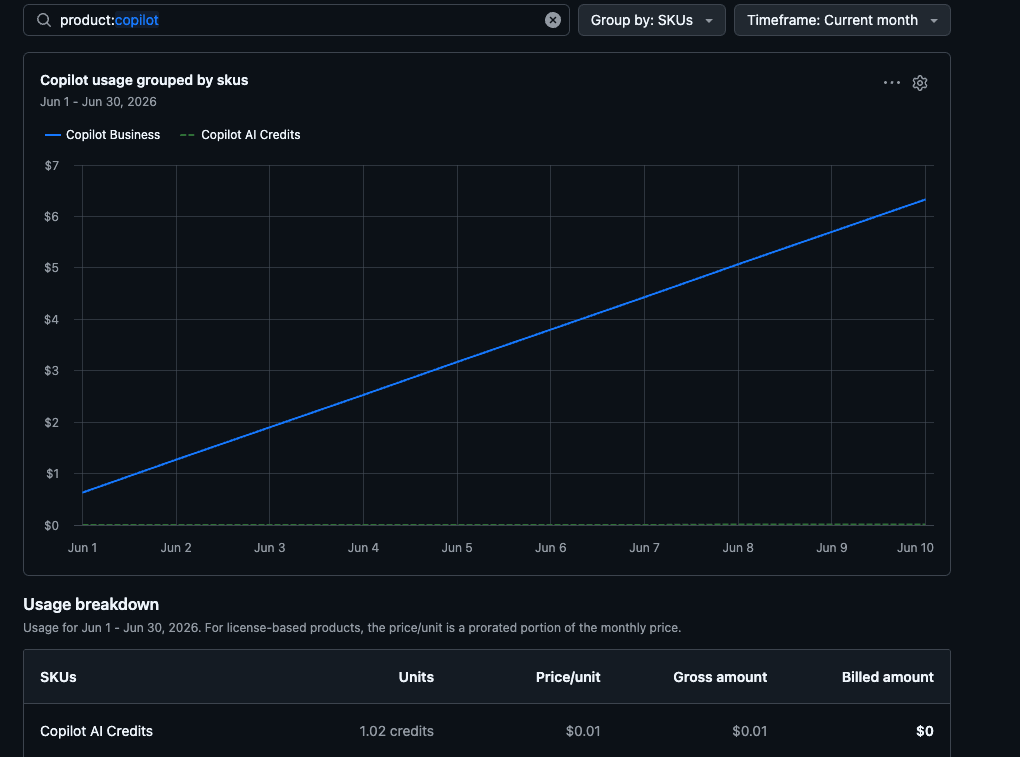Click the $0 y-axis label
Image resolution: width=1020 pixels, height=757 pixels.
coord(51,525)
